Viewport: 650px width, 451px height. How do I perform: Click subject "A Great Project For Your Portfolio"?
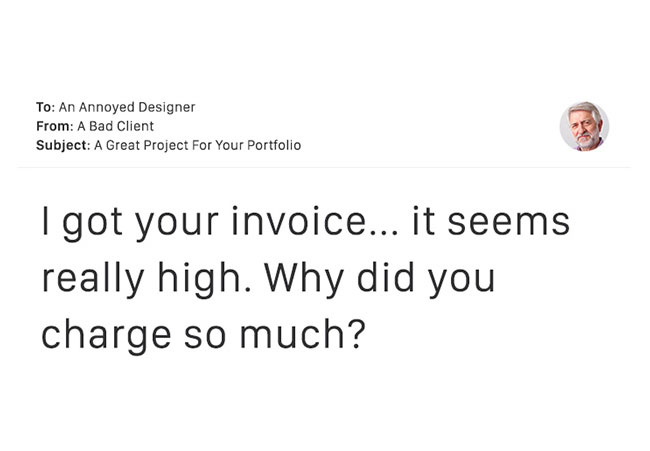(198, 145)
